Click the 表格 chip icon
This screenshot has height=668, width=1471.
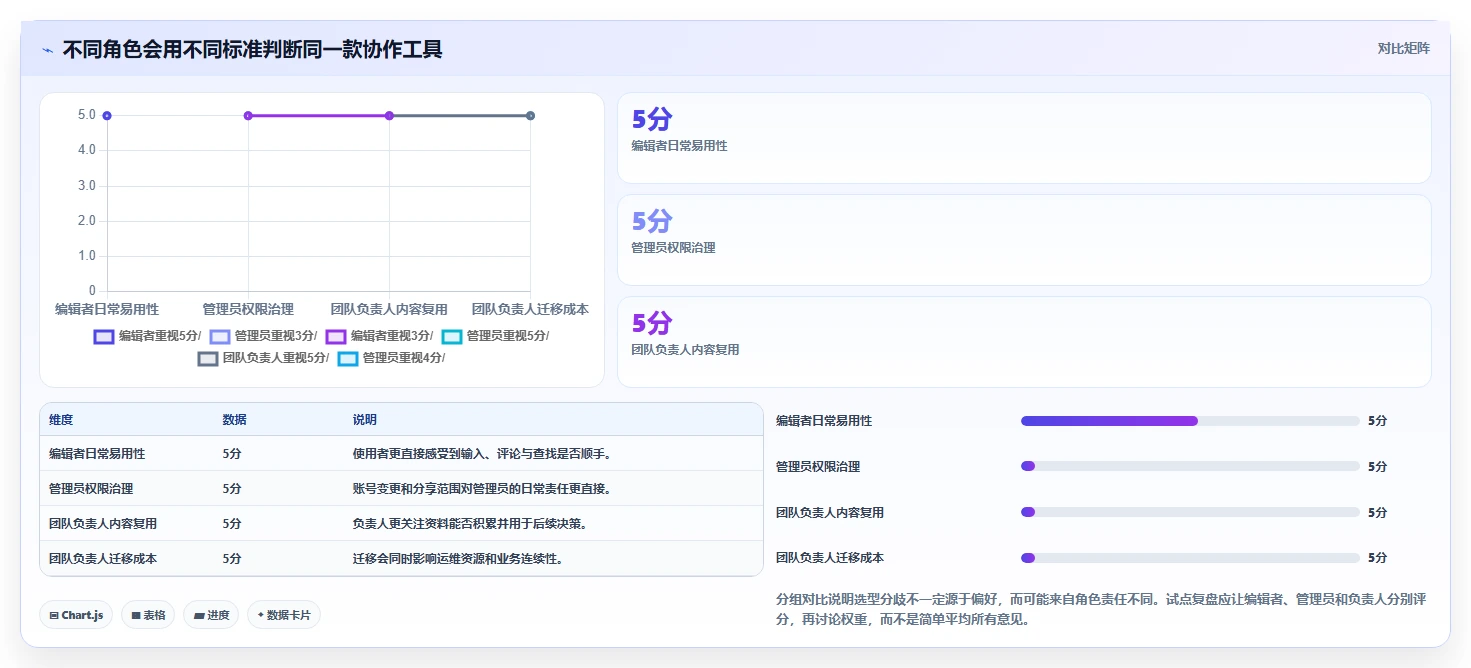[136, 615]
